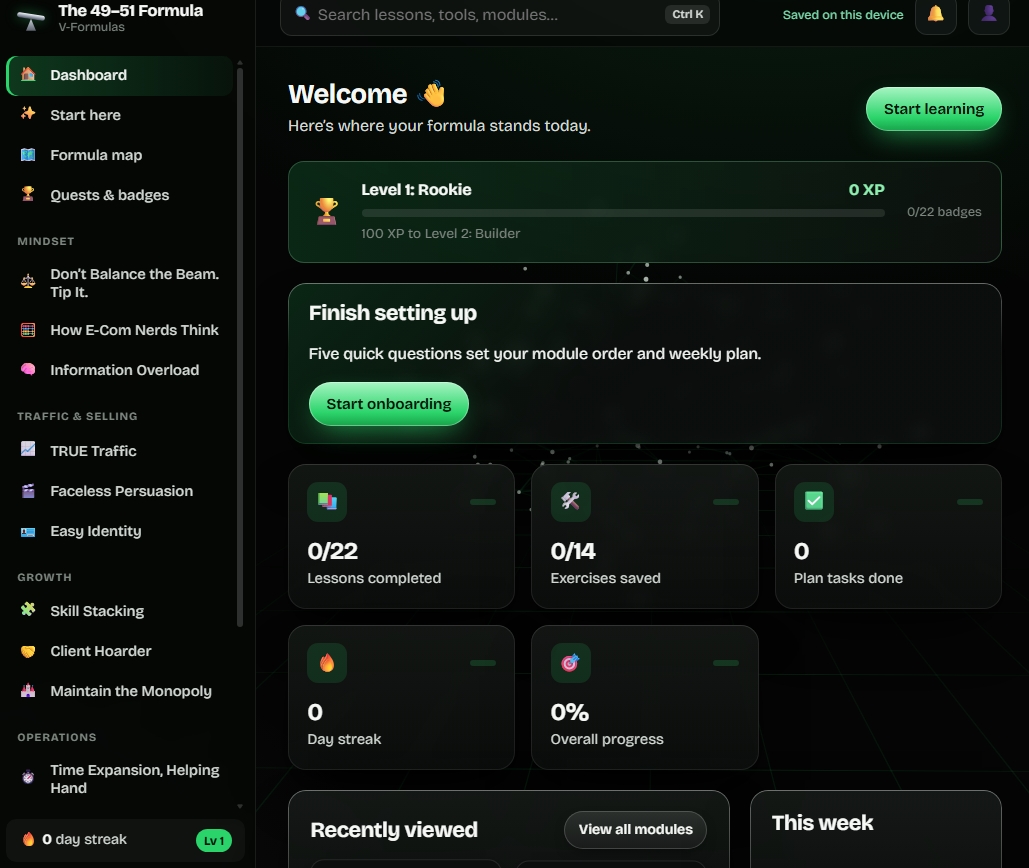
Task: Open the Faceless Persuasion module
Action: [x=119, y=491]
